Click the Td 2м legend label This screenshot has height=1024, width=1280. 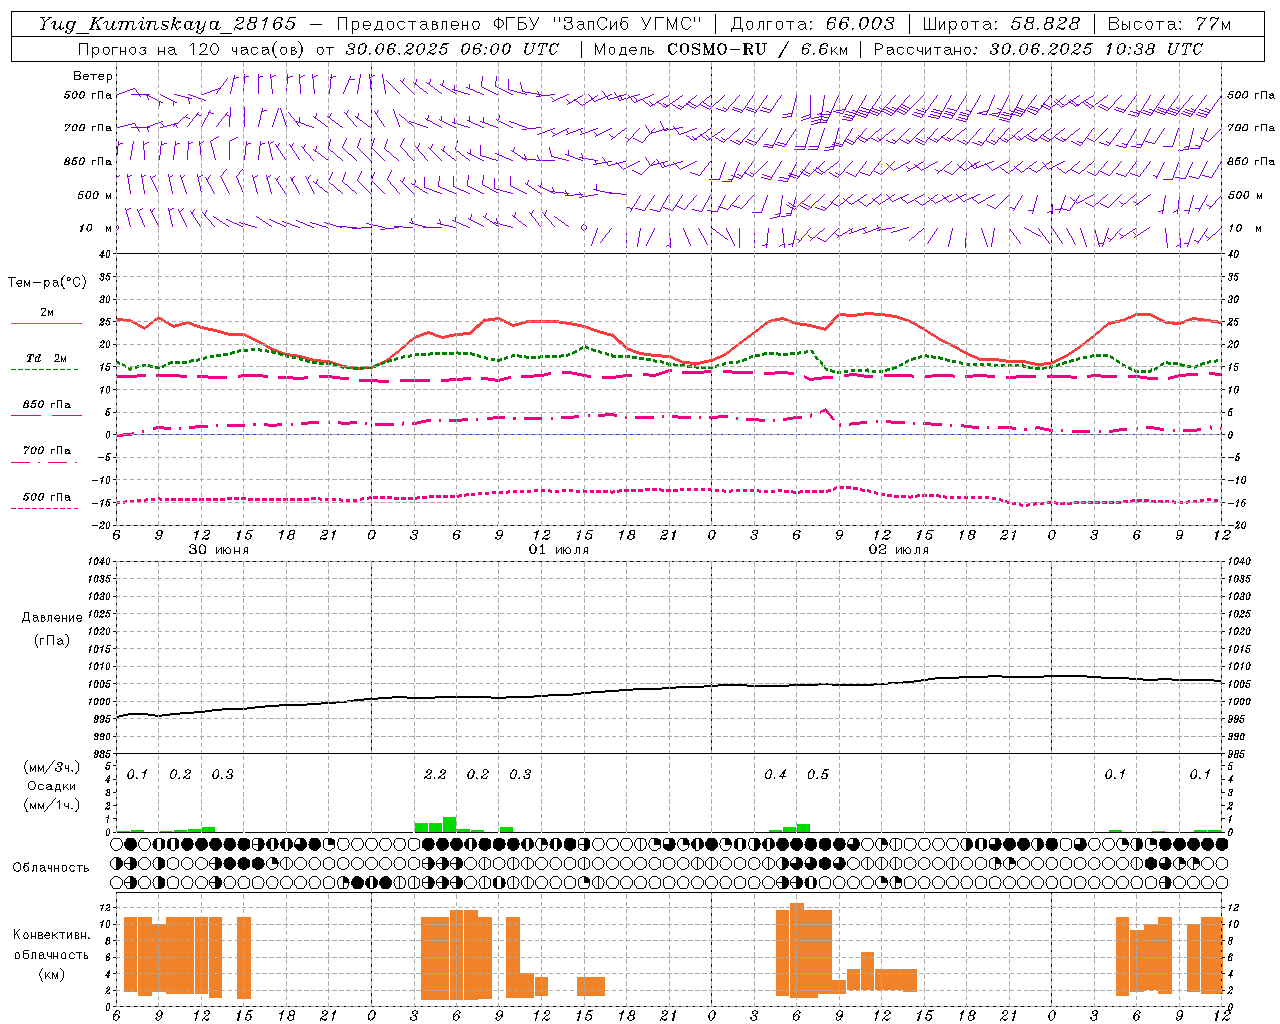47,358
